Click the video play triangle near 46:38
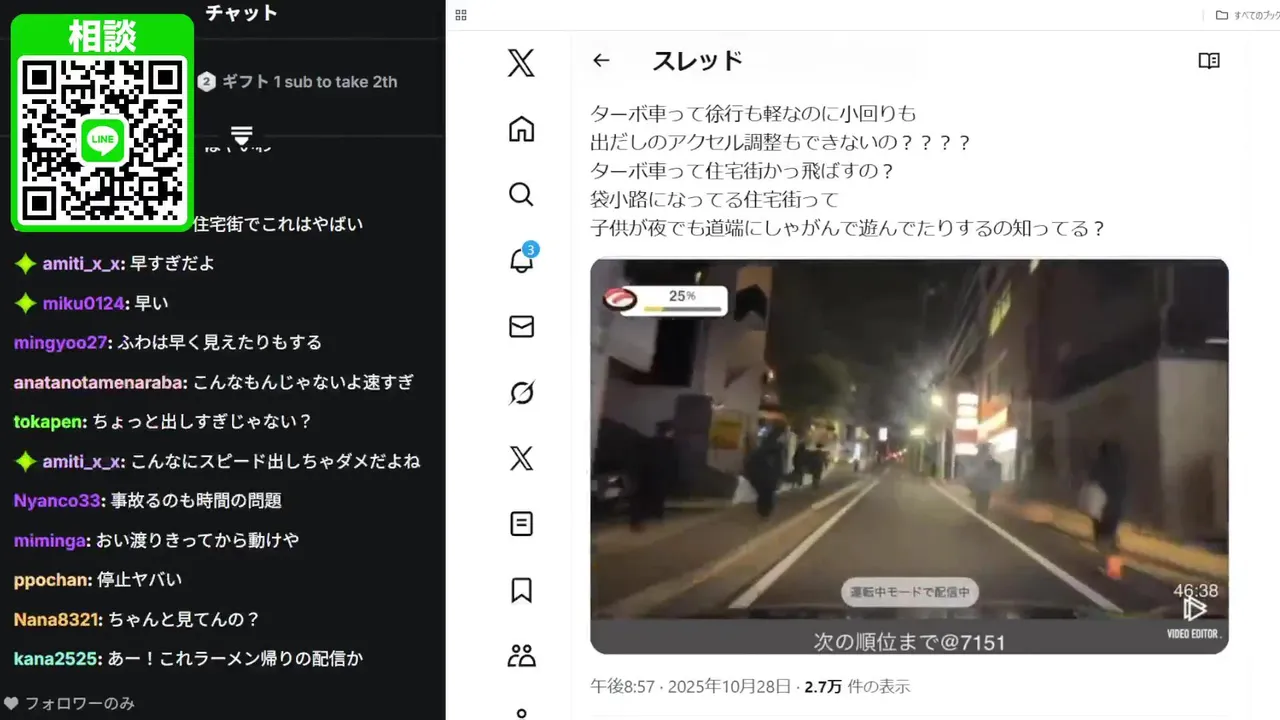Viewport: 1280px width, 720px height. click(x=1195, y=609)
